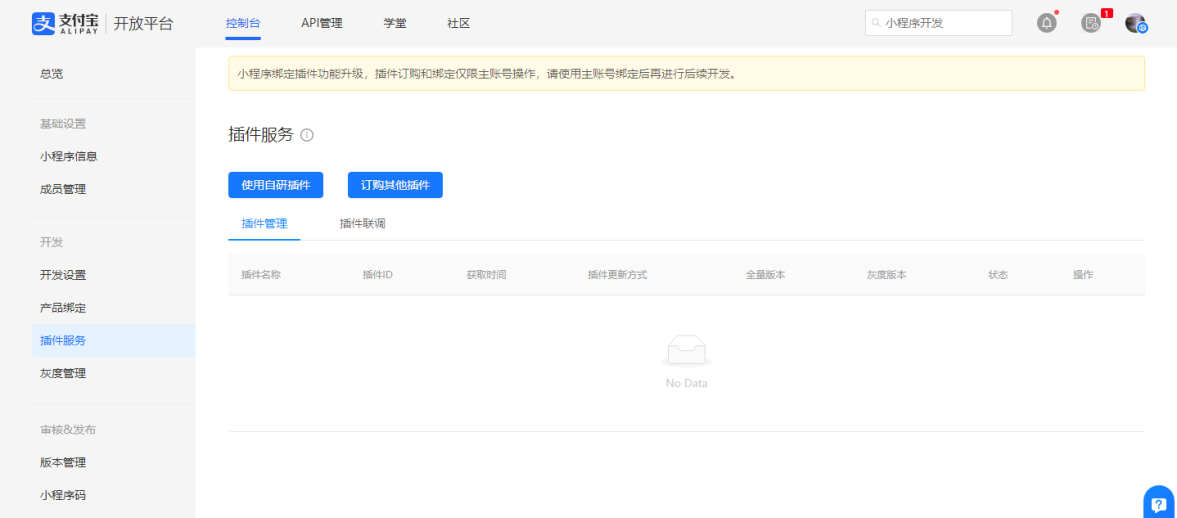Click the No Data text
This screenshot has height=518, width=1177.
(687, 384)
